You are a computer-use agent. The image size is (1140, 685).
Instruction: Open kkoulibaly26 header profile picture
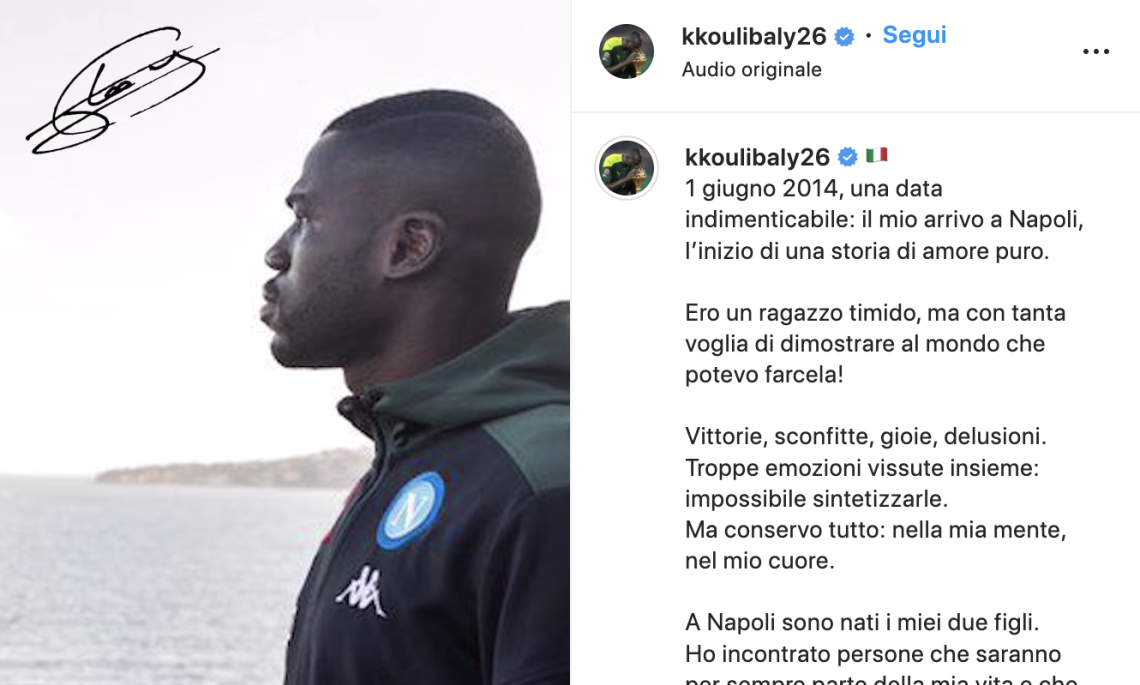click(626, 52)
